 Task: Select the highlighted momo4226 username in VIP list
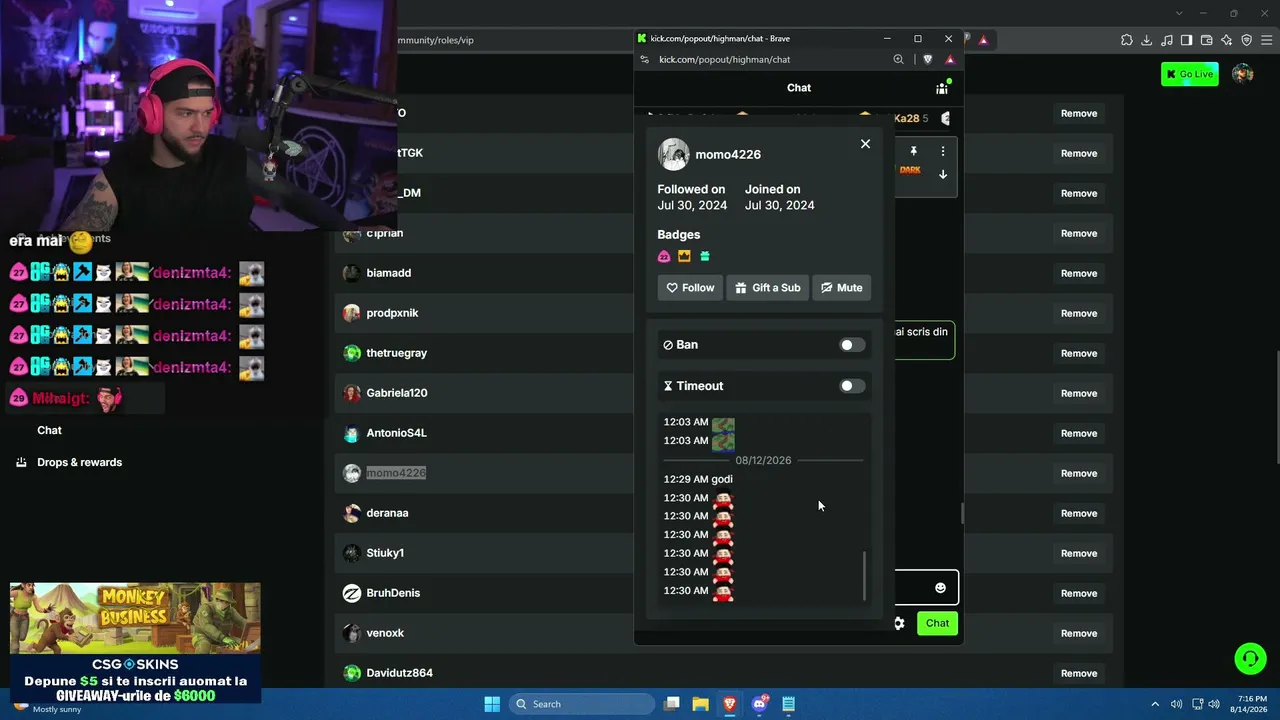click(x=396, y=473)
